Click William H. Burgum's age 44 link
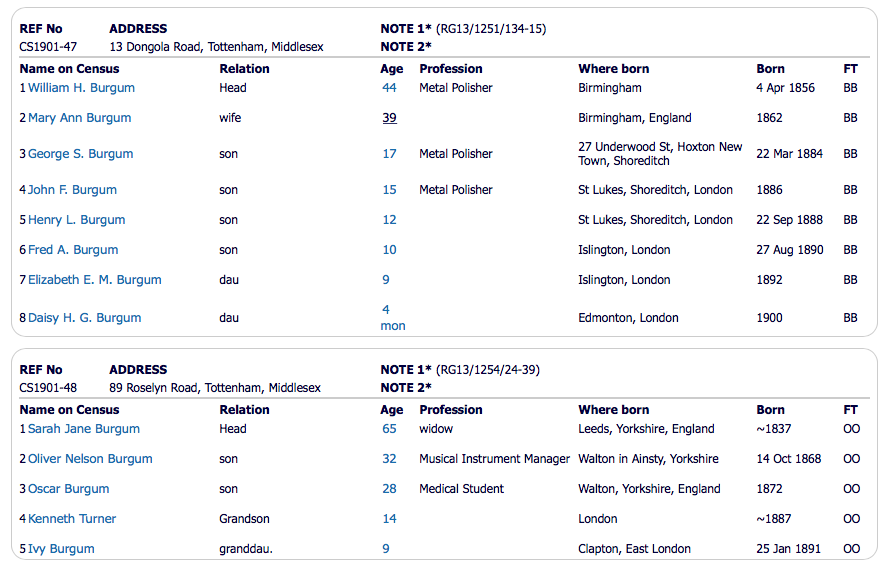This screenshot has width=895, height=570. 389,88
